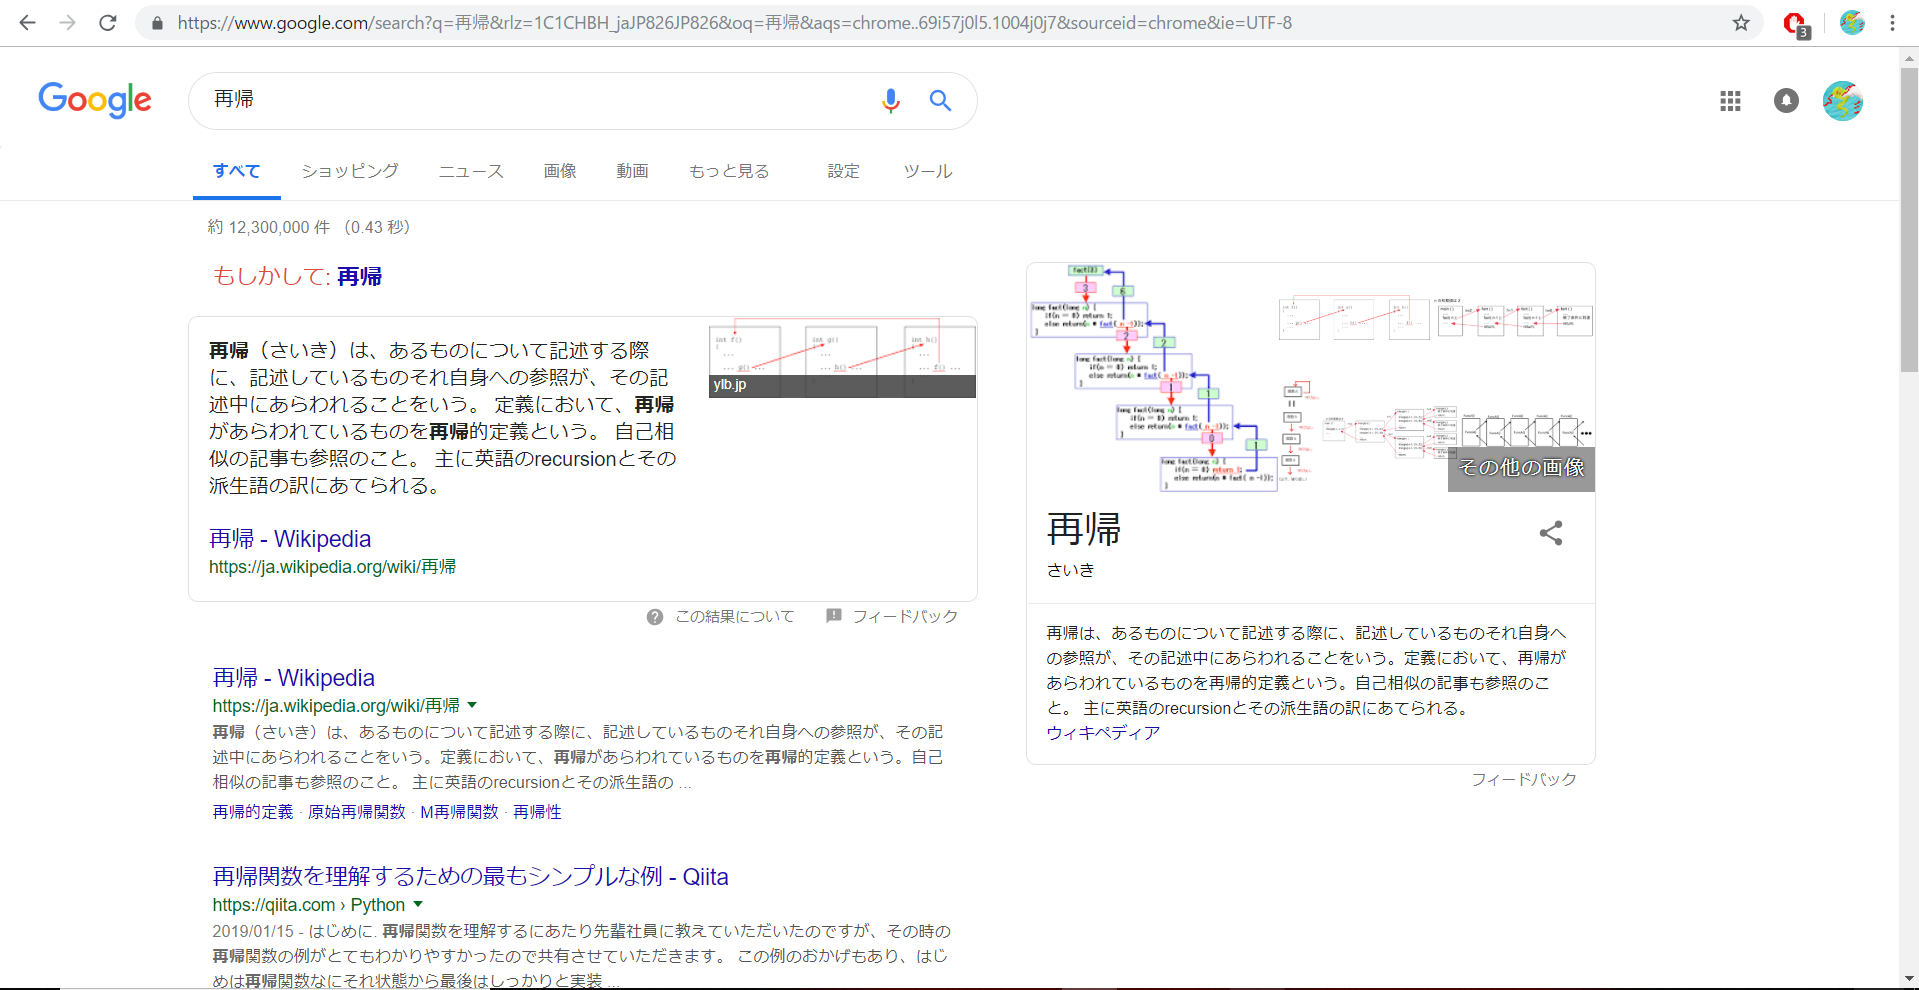Submit search with the magnifier icon

click(x=940, y=100)
